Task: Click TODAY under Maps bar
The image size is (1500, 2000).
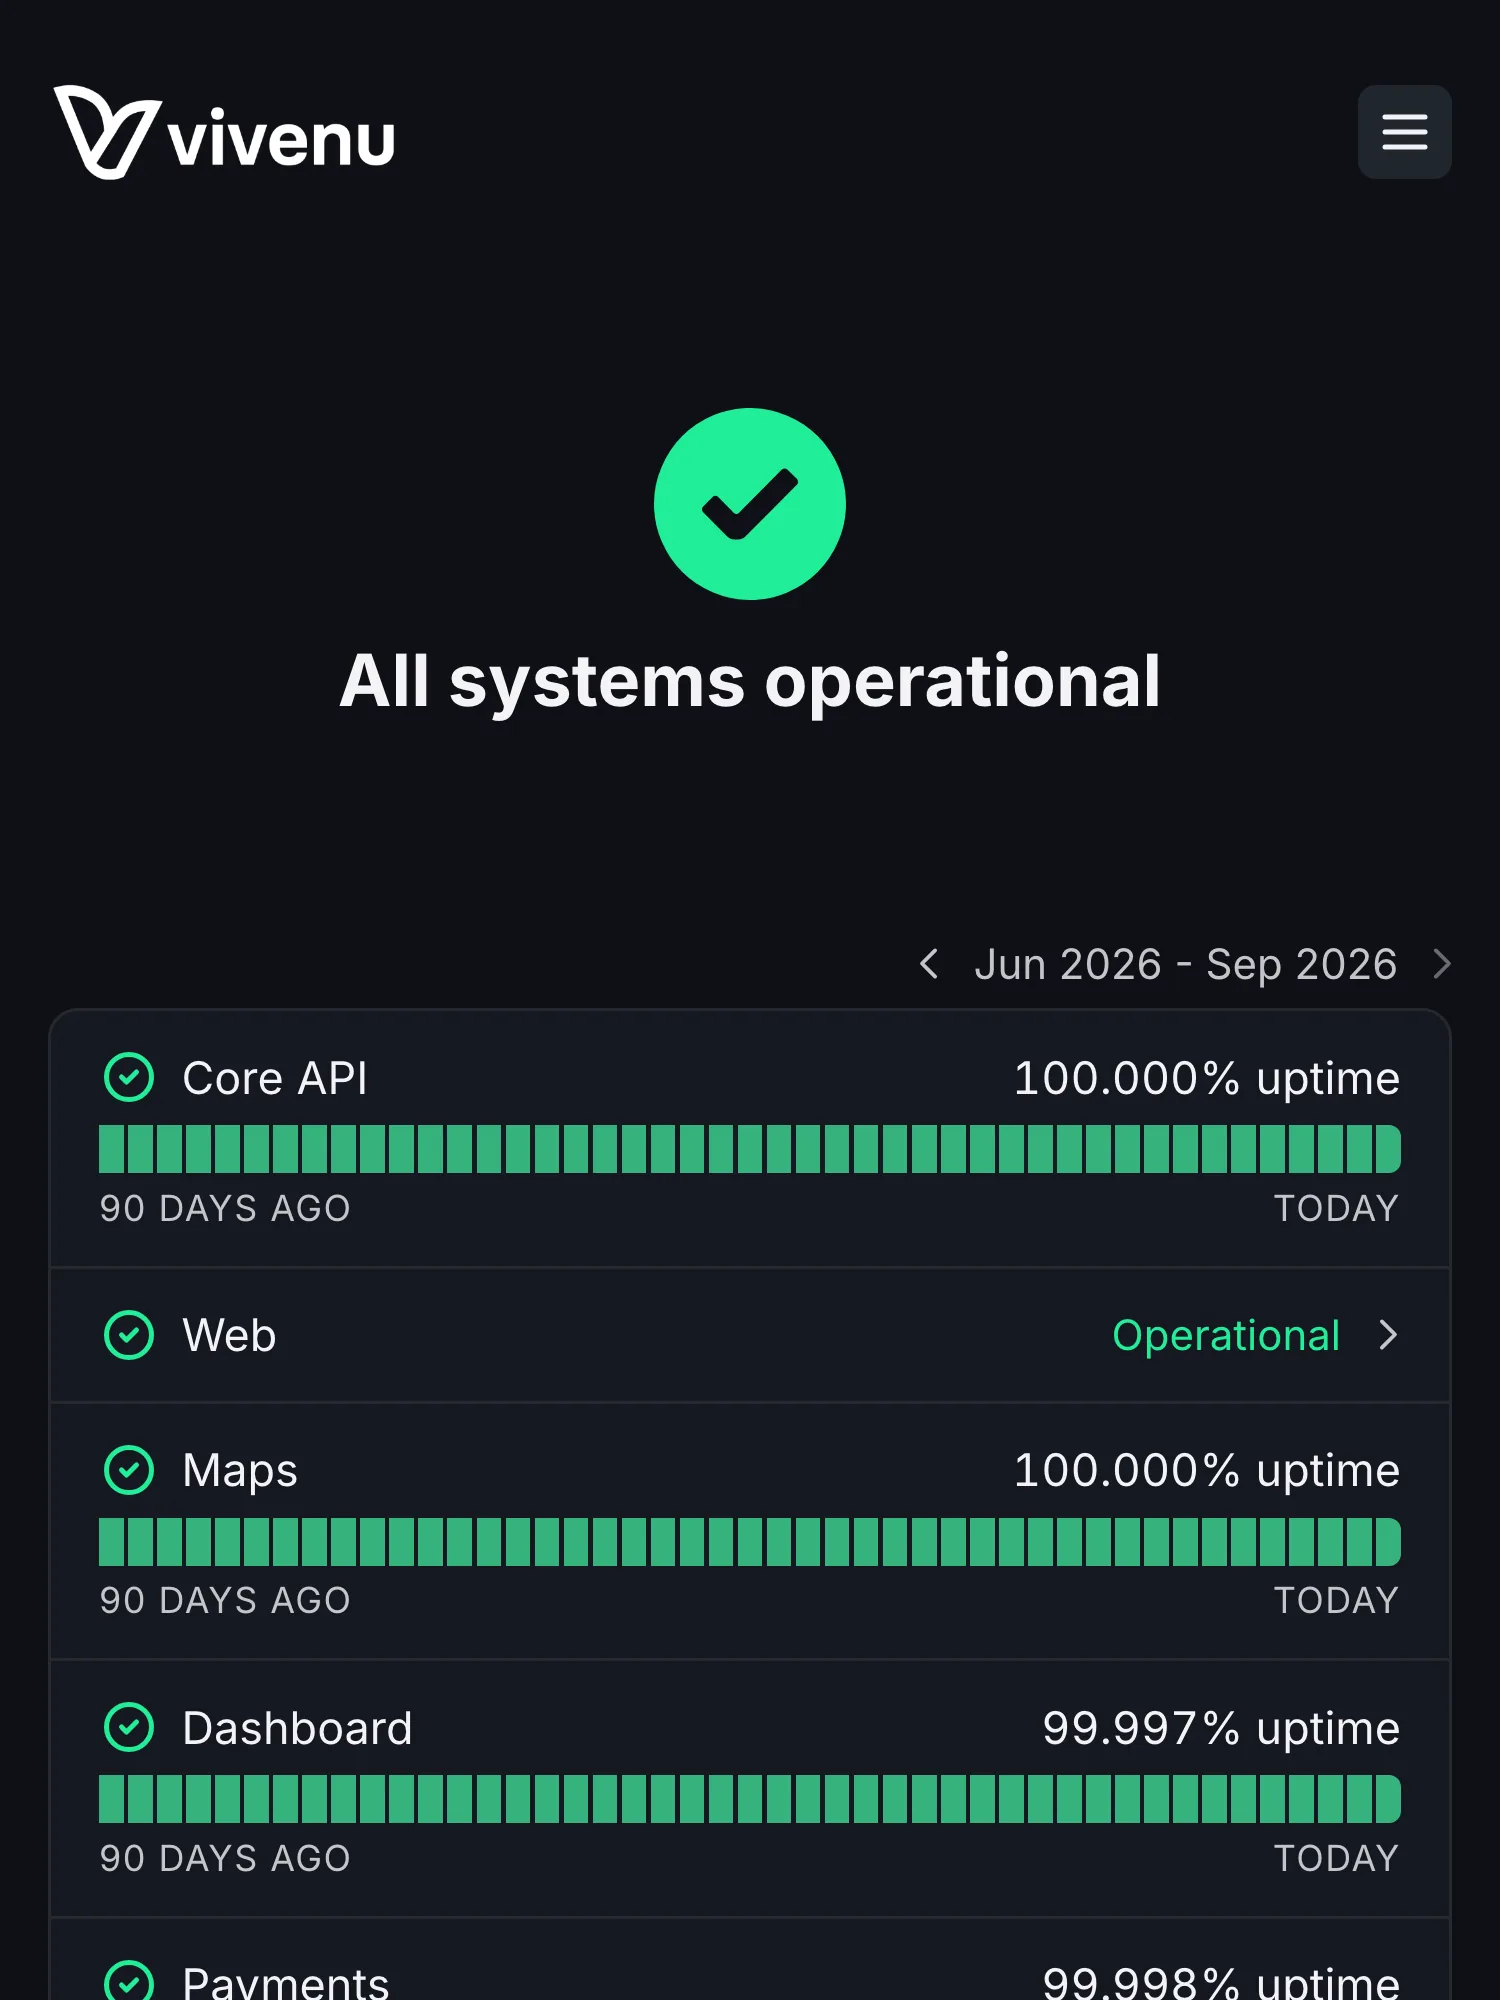Action: (1336, 1600)
